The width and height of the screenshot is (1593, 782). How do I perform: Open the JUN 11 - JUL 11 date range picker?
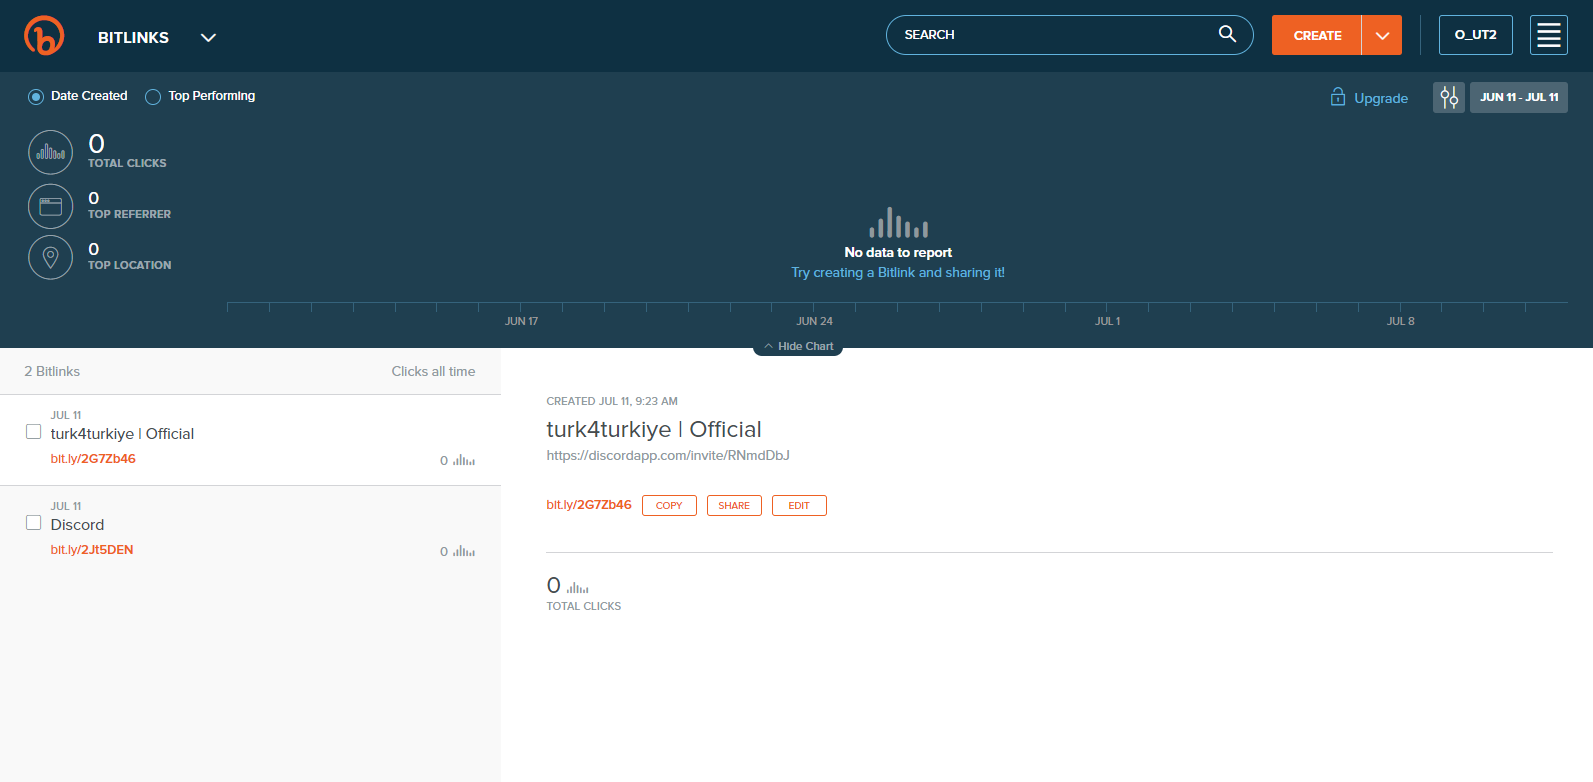click(1519, 97)
